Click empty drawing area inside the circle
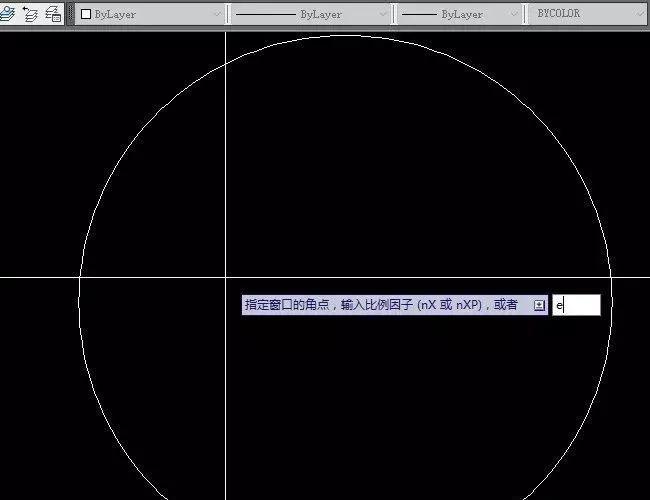This screenshot has width=650, height=500. click(400, 180)
